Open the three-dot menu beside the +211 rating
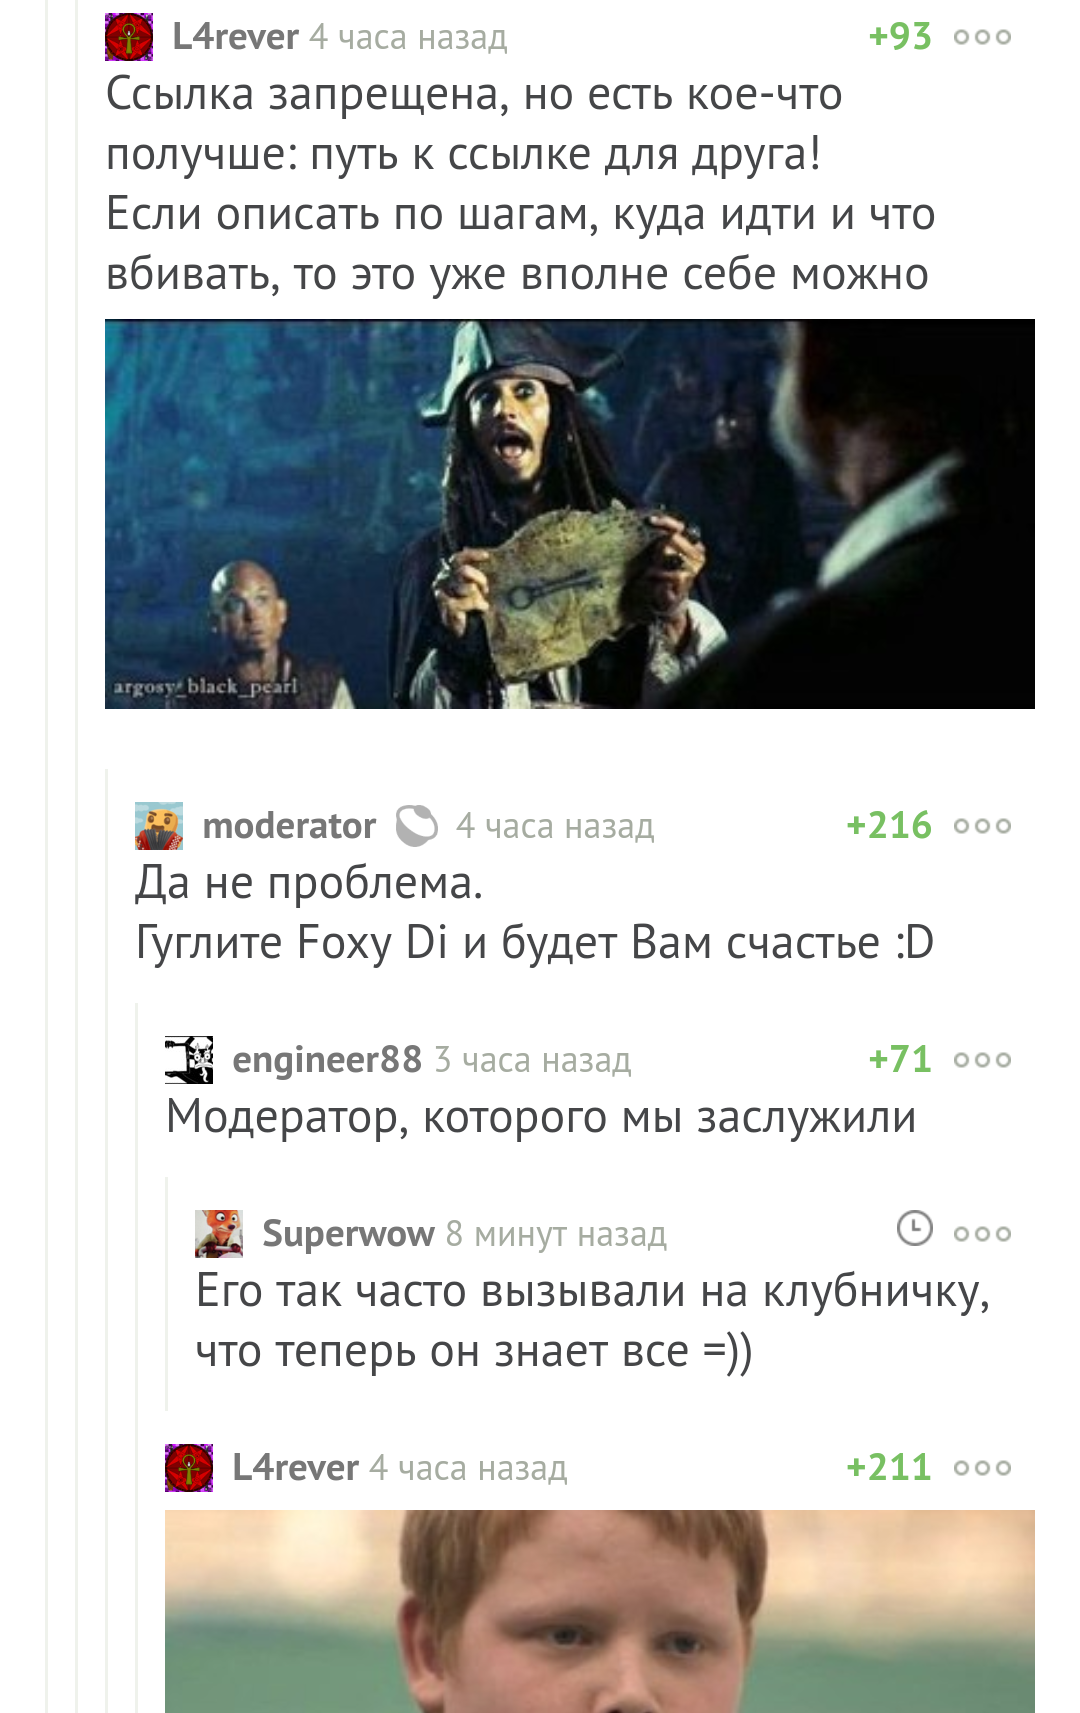Image resolution: width=1080 pixels, height=1713 pixels. point(982,1468)
